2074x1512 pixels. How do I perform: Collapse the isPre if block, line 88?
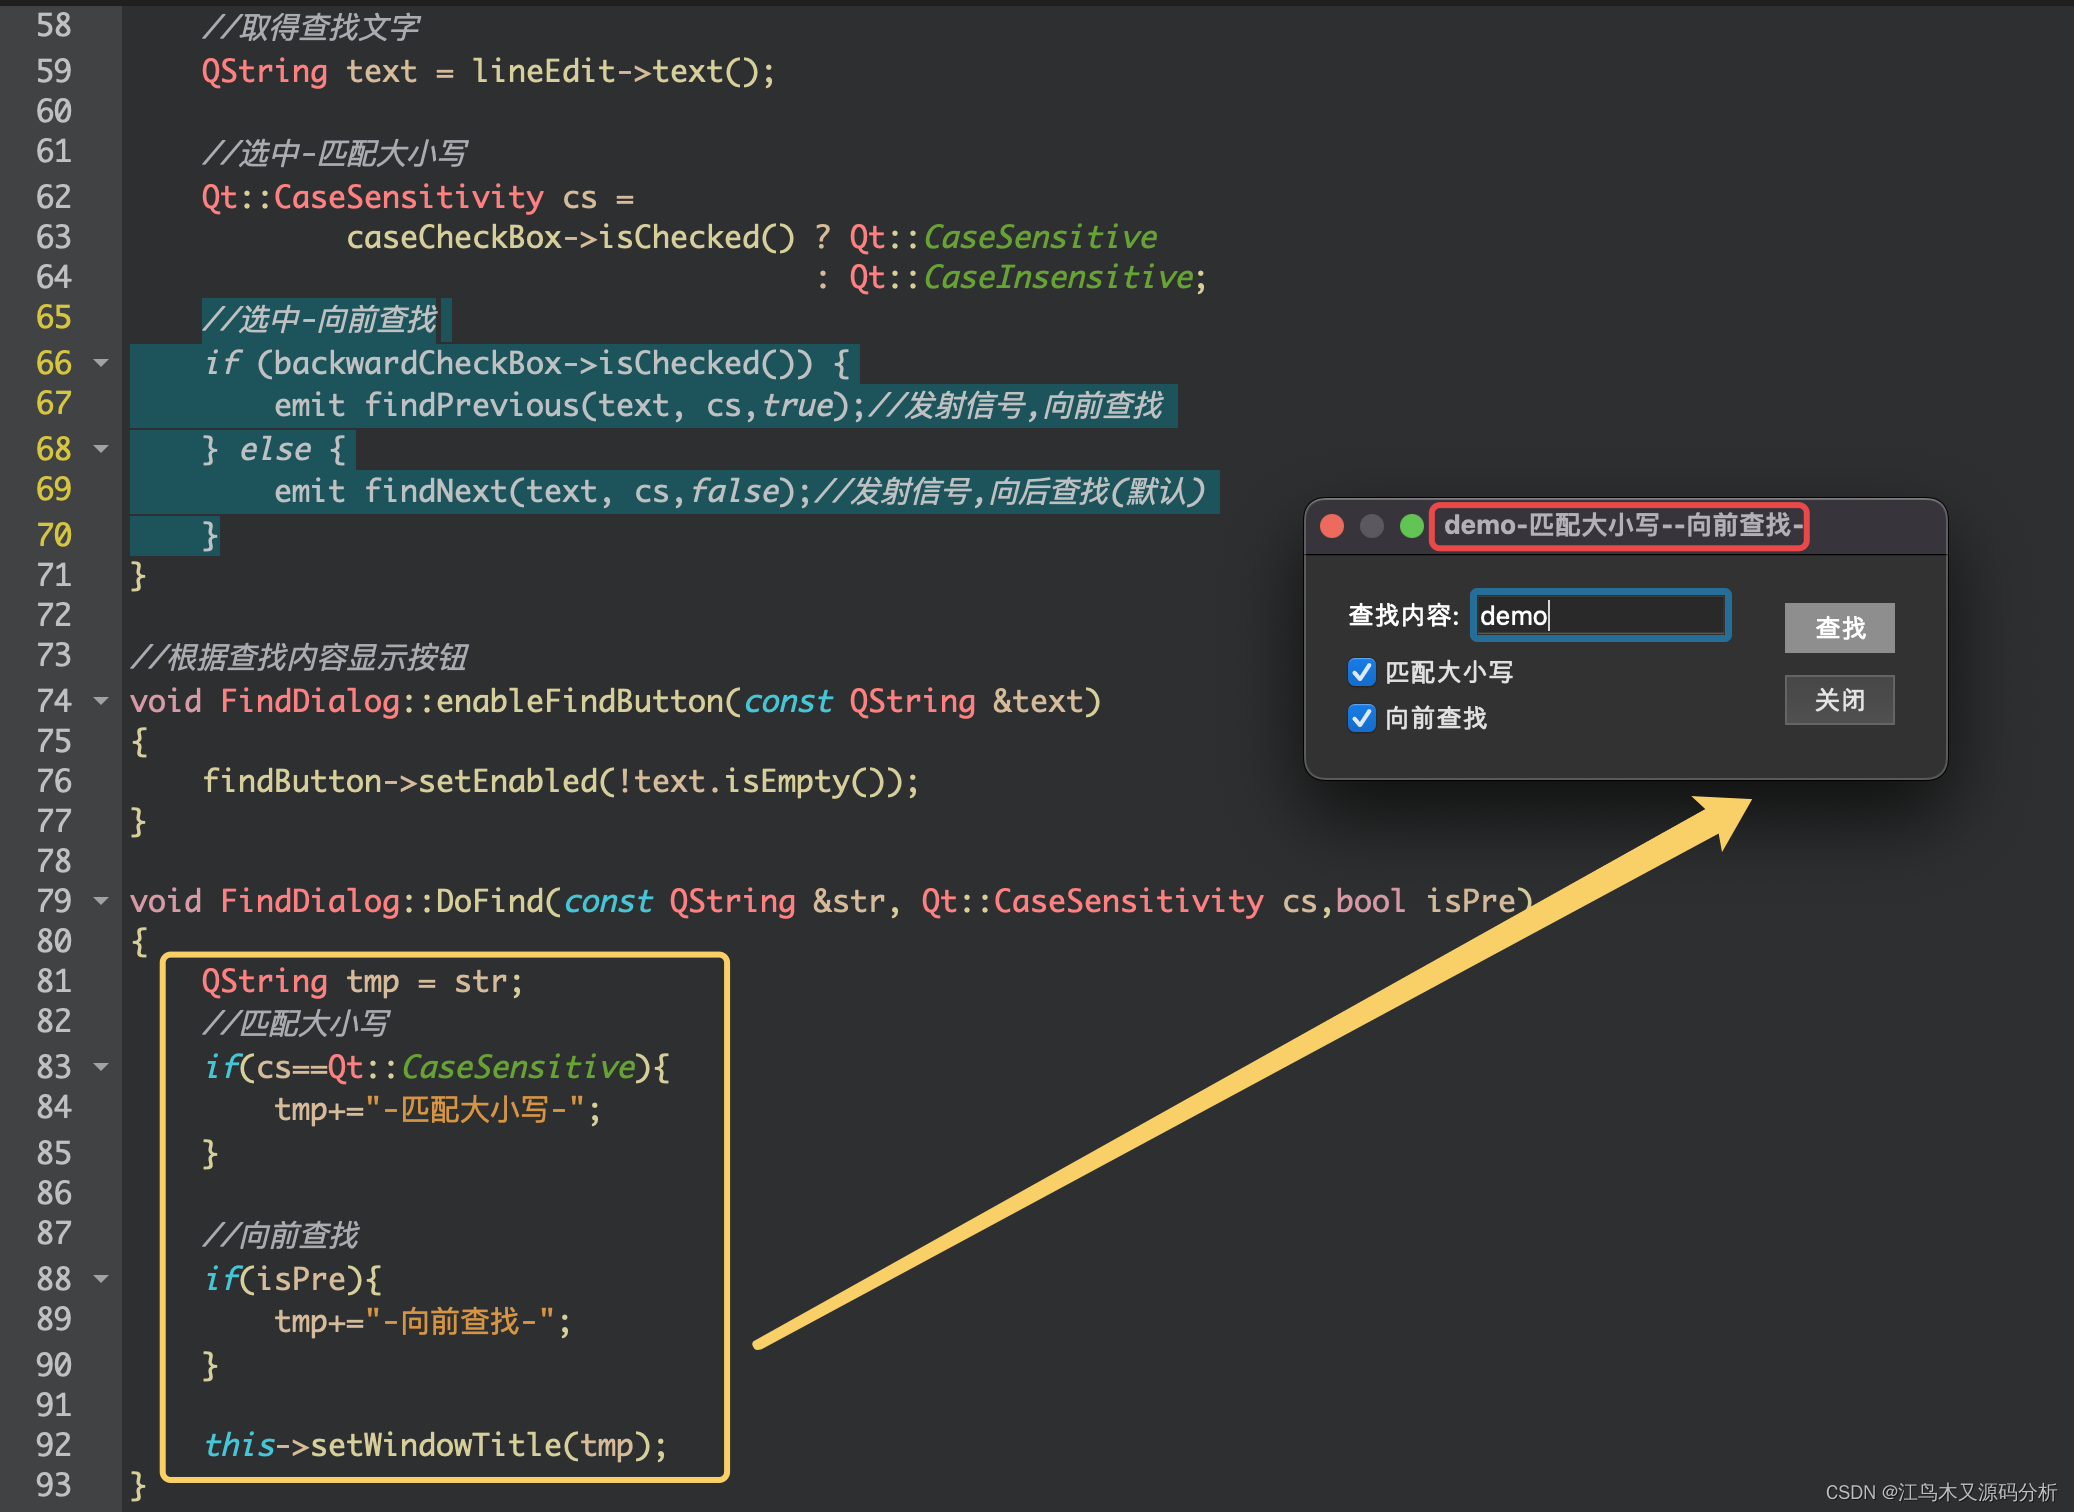[x=101, y=1279]
